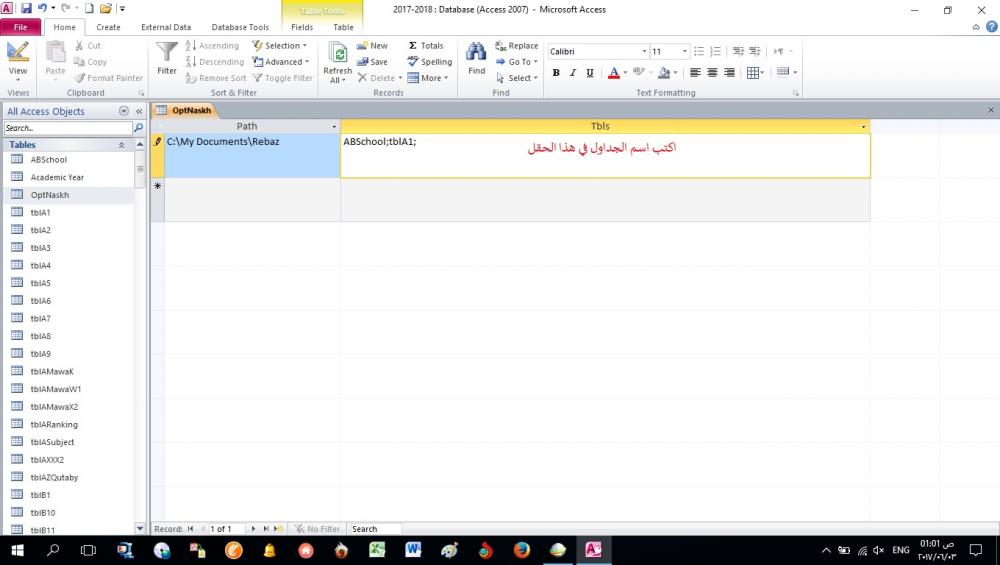The image size is (1000, 565).
Task: Open All Access Objects pane menu
Action: pyautogui.click(x=124, y=111)
